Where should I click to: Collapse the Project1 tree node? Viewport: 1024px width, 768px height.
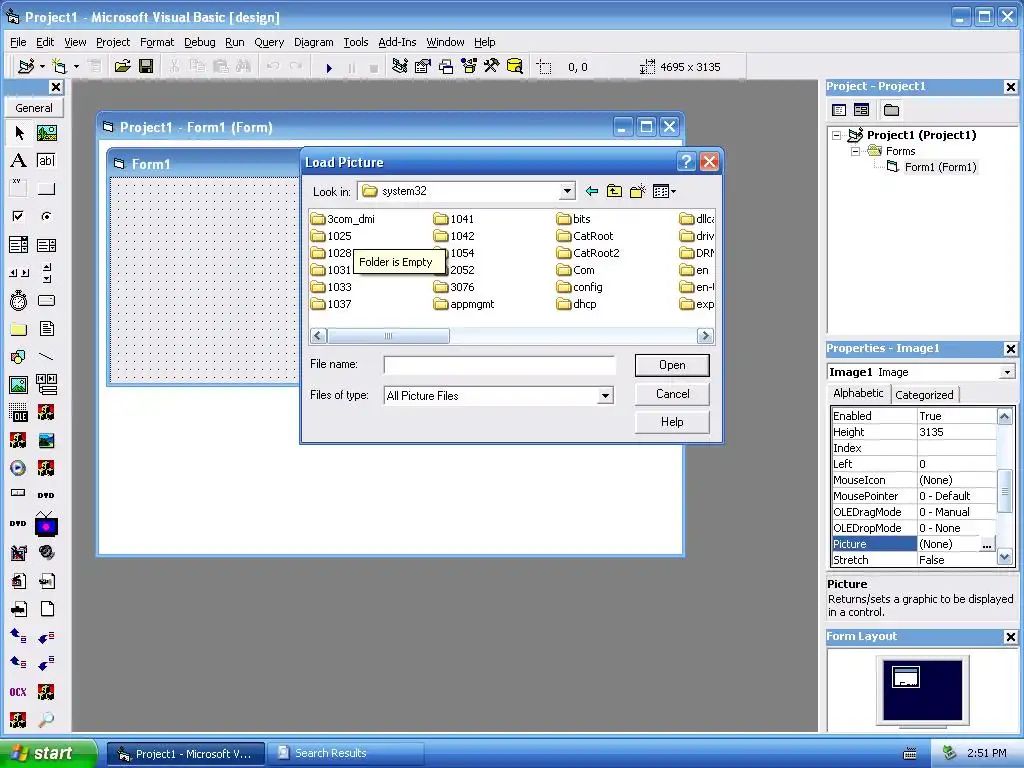[837, 135]
